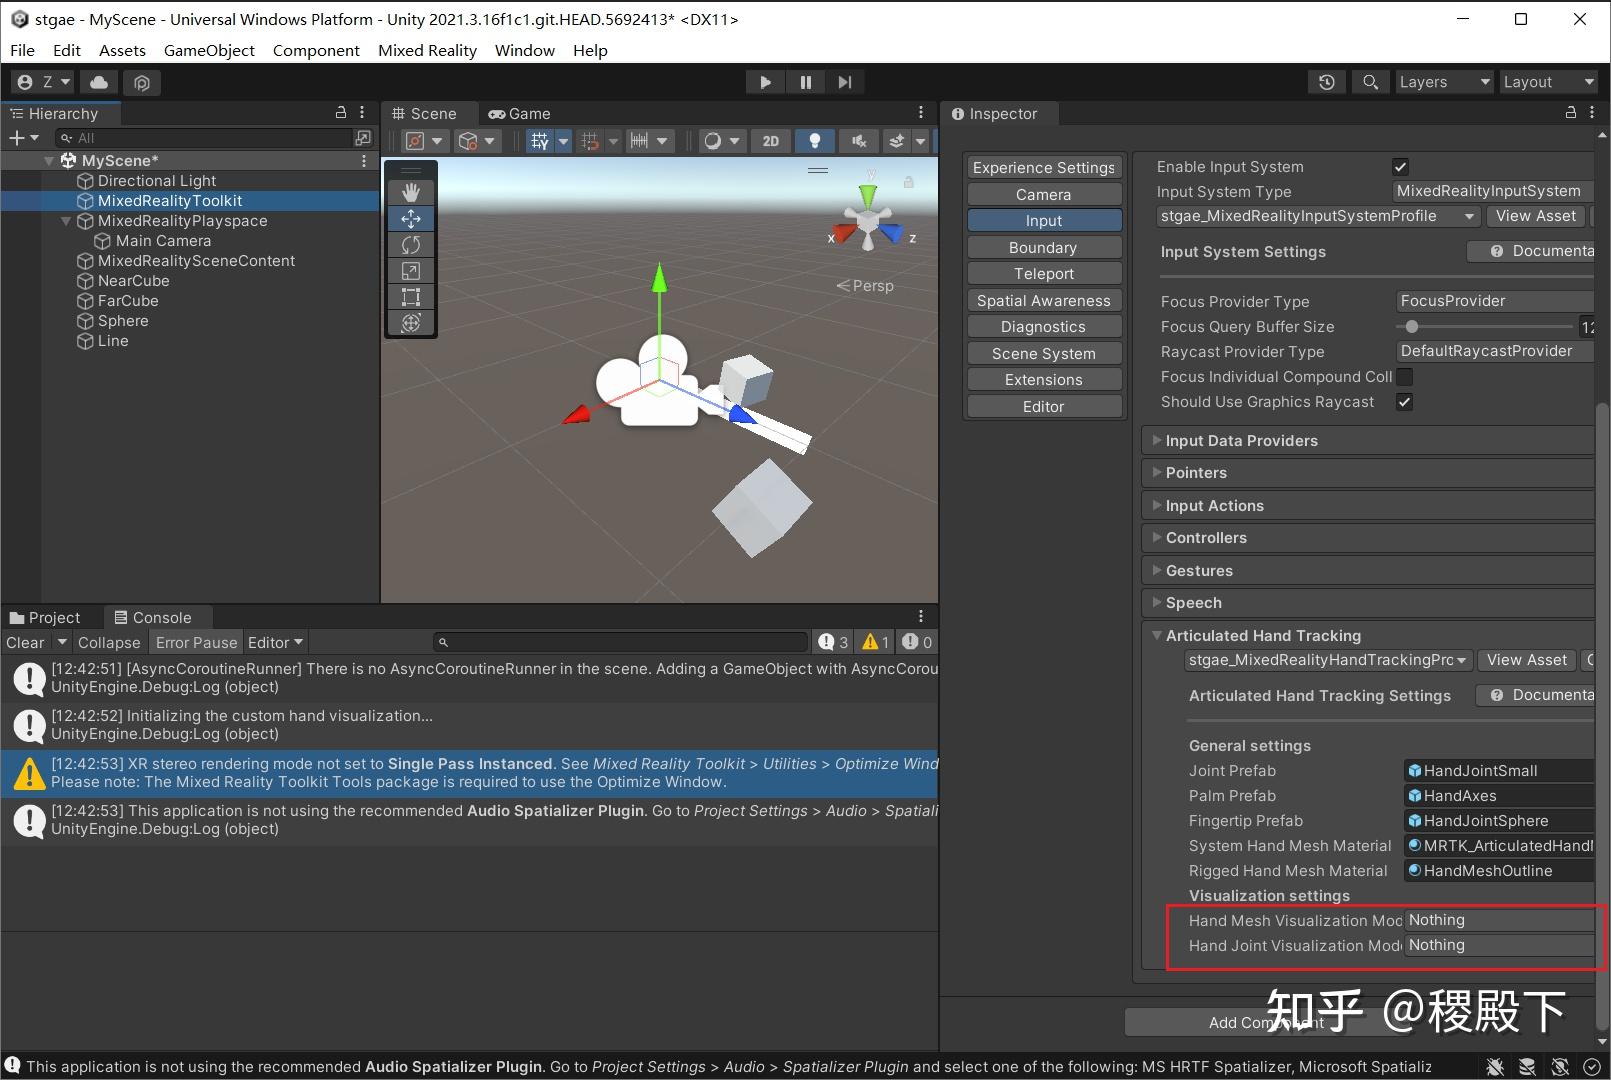This screenshot has height=1080, width=1611.
Task: Open Diagnostics profile section
Action: 1044,327
